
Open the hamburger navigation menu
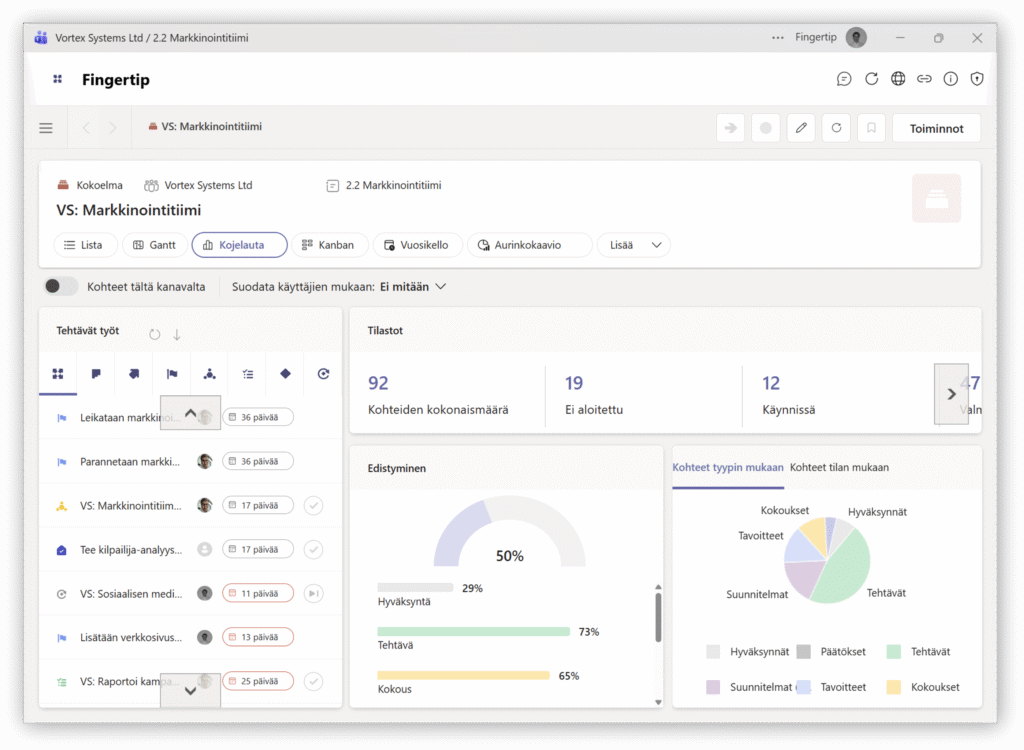click(46, 128)
